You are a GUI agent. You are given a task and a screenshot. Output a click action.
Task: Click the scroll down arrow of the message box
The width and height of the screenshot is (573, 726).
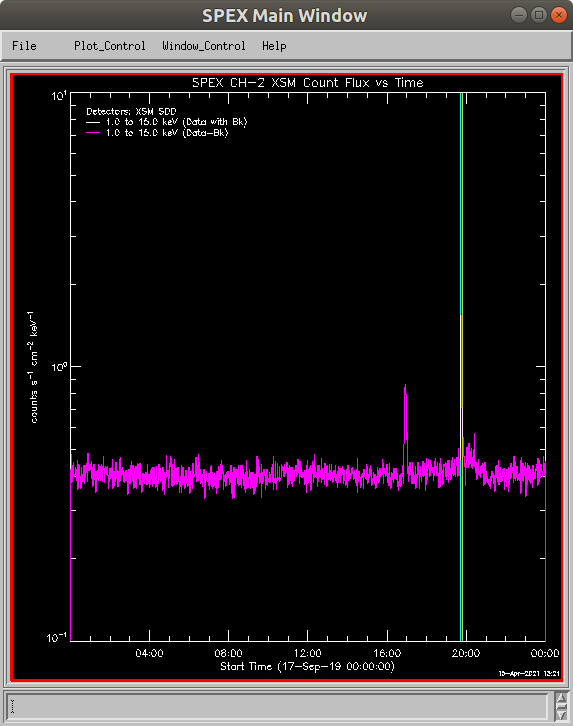pos(561,714)
